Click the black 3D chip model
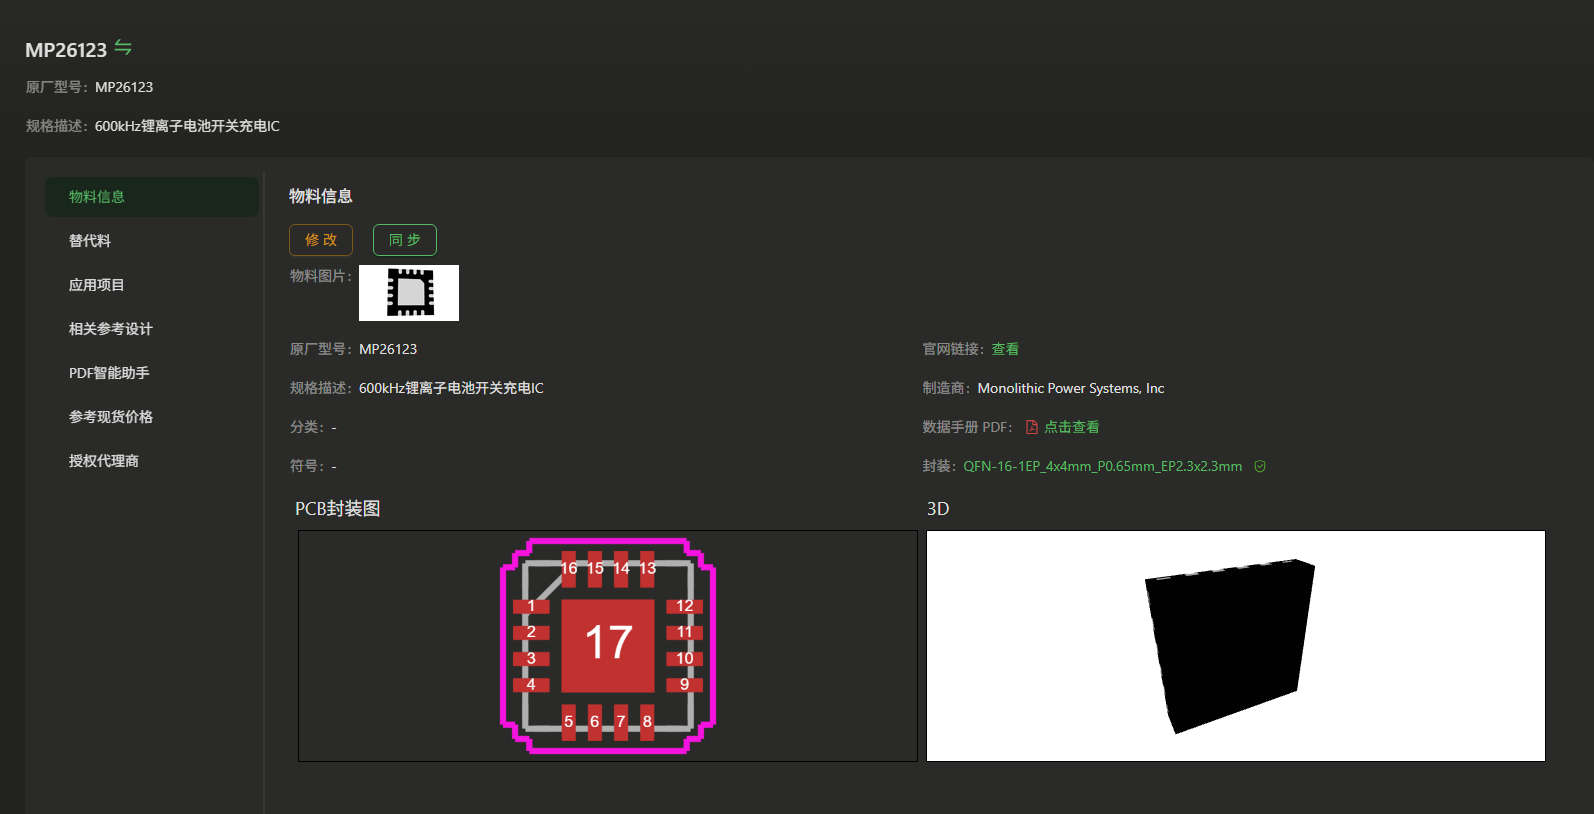This screenshot has width=1594, height=814. tap(1230, 645)
